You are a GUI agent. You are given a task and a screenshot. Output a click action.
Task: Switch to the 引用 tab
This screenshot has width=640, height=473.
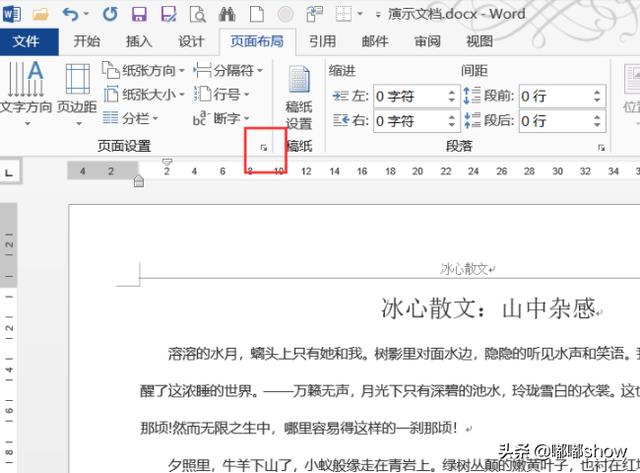pyautogui.click(x=322, y=41)
